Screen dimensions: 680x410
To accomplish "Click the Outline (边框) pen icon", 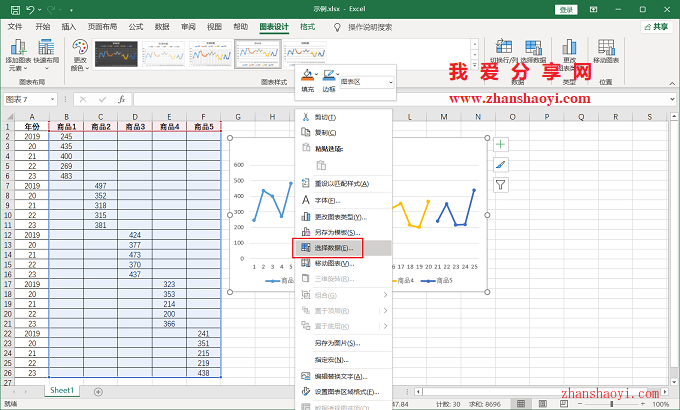I will (x=328, y=75).
